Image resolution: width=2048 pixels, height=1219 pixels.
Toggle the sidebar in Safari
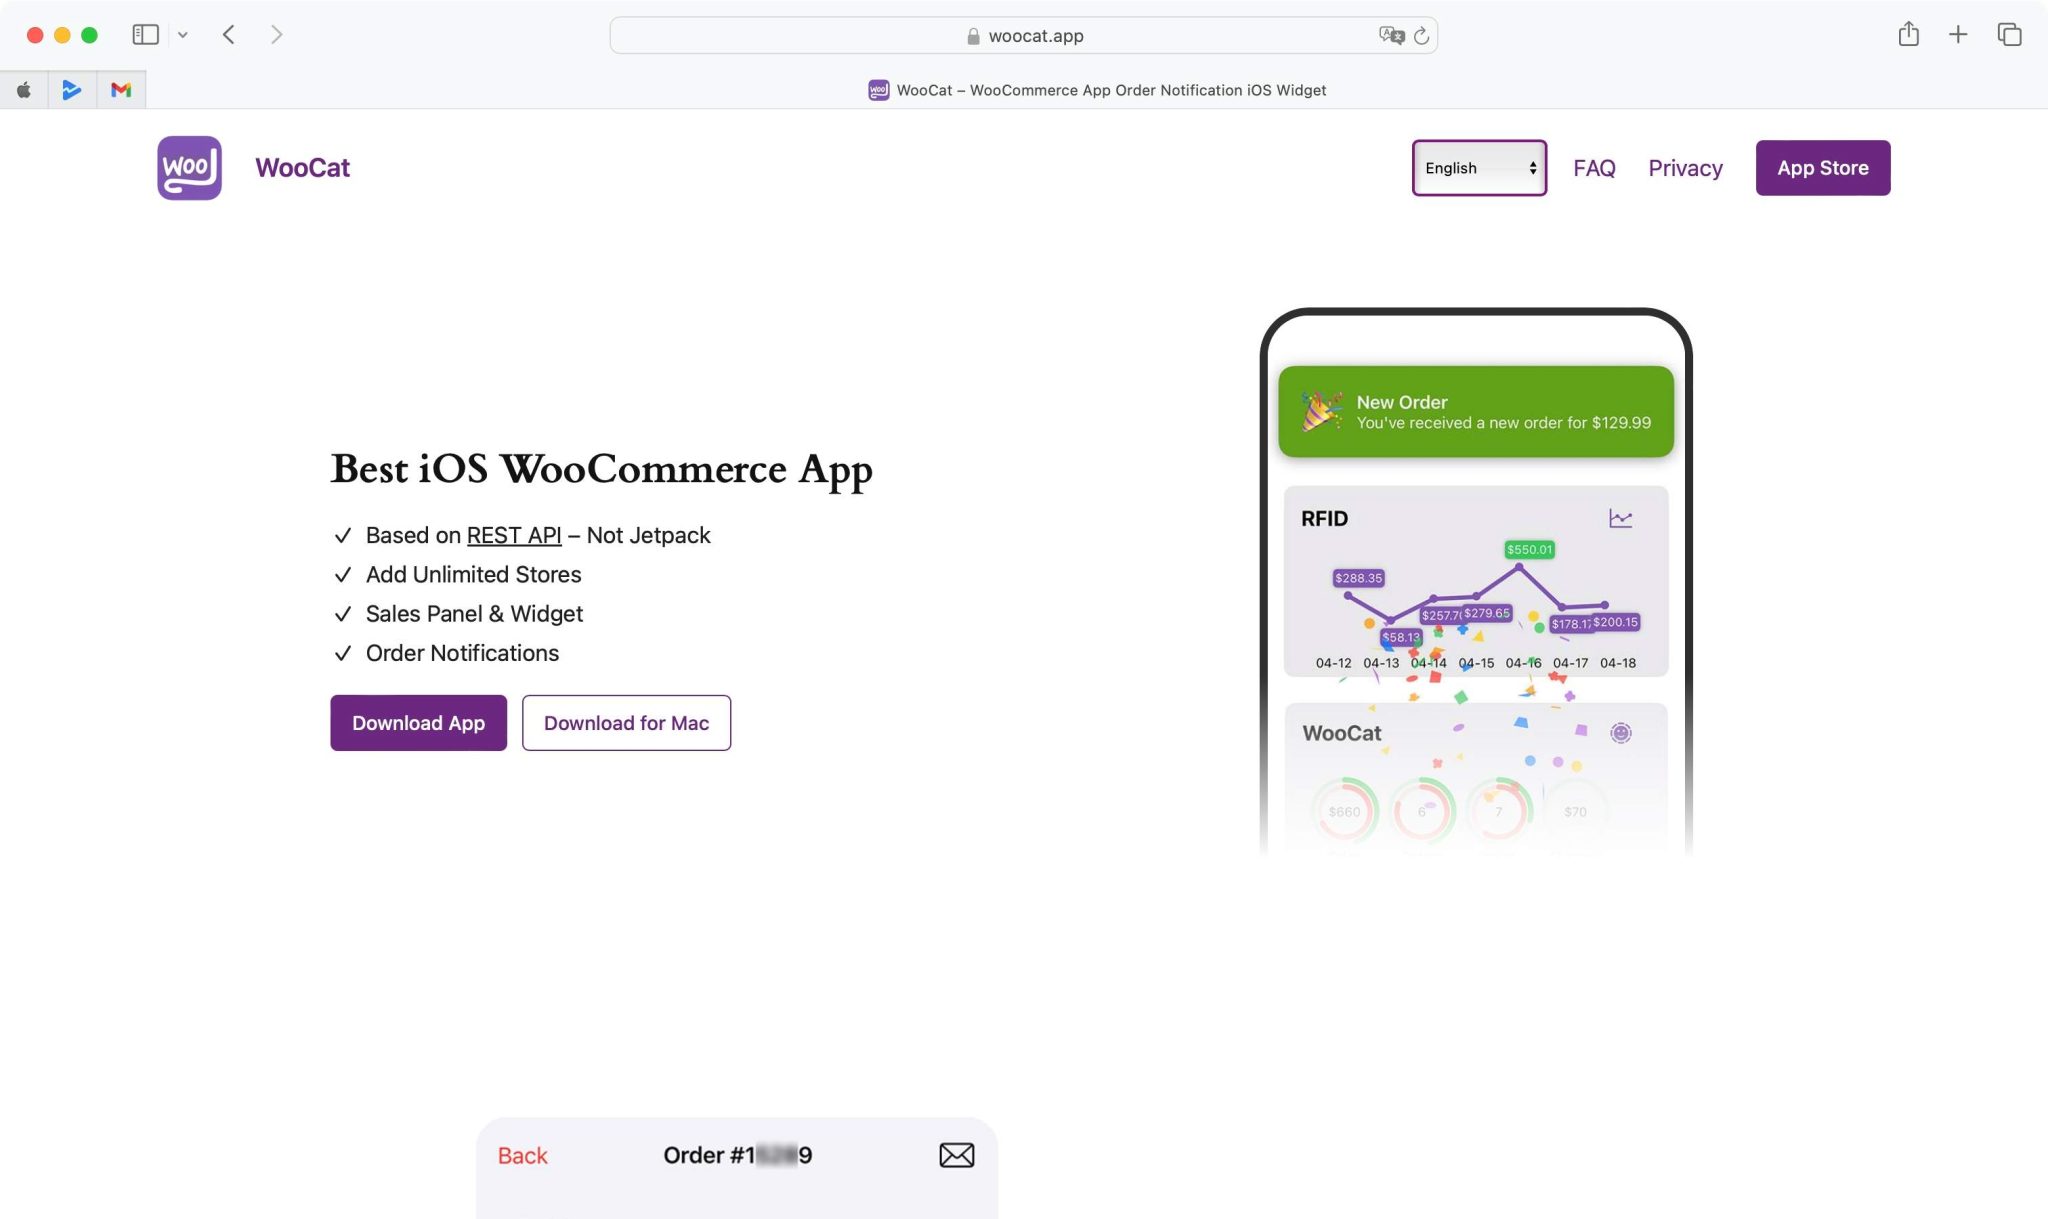click(145, 33)
